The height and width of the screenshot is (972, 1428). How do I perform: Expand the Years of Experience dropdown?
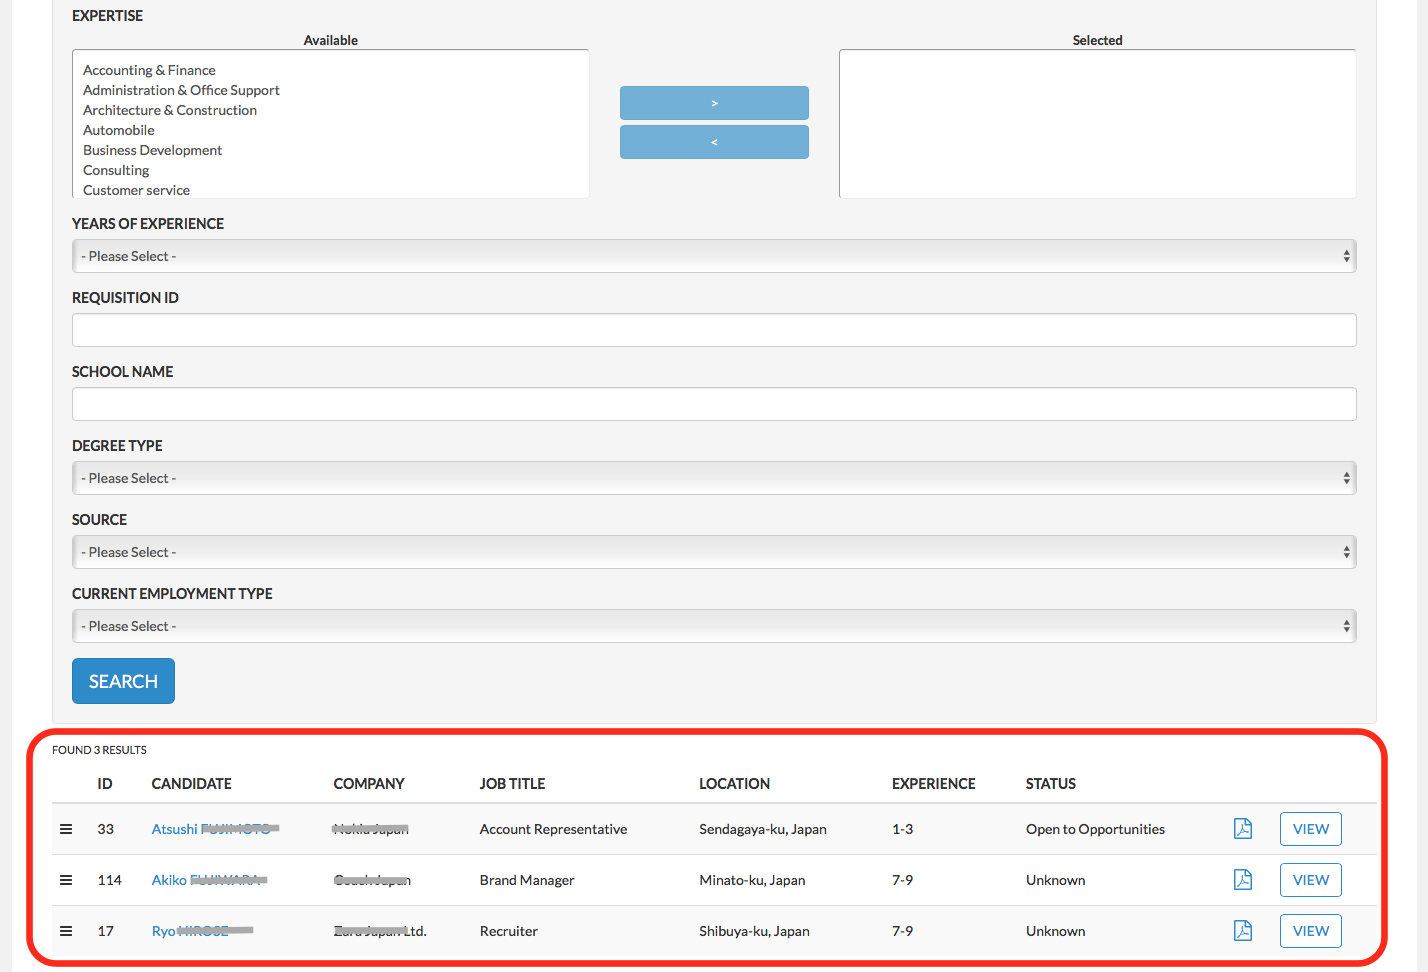pos(713,257)
